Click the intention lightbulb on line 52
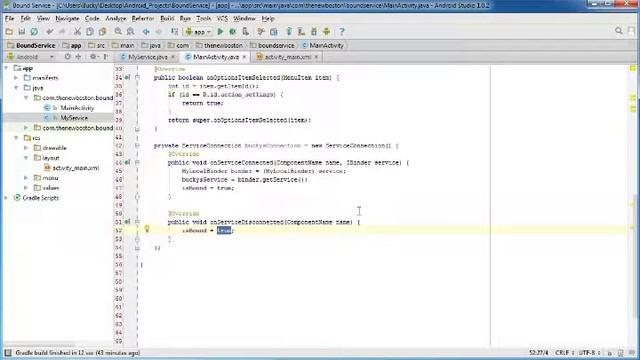 click(x=147, y=229)
